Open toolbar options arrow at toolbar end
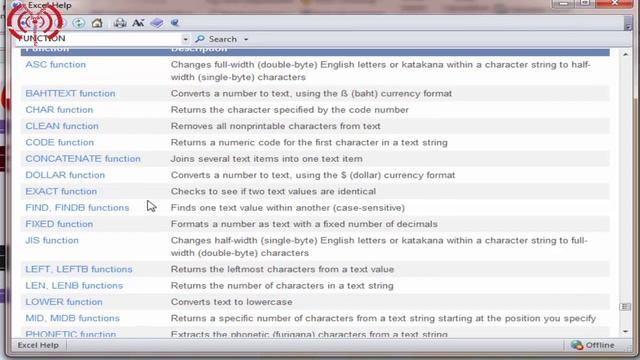 (x=628, y=25)
